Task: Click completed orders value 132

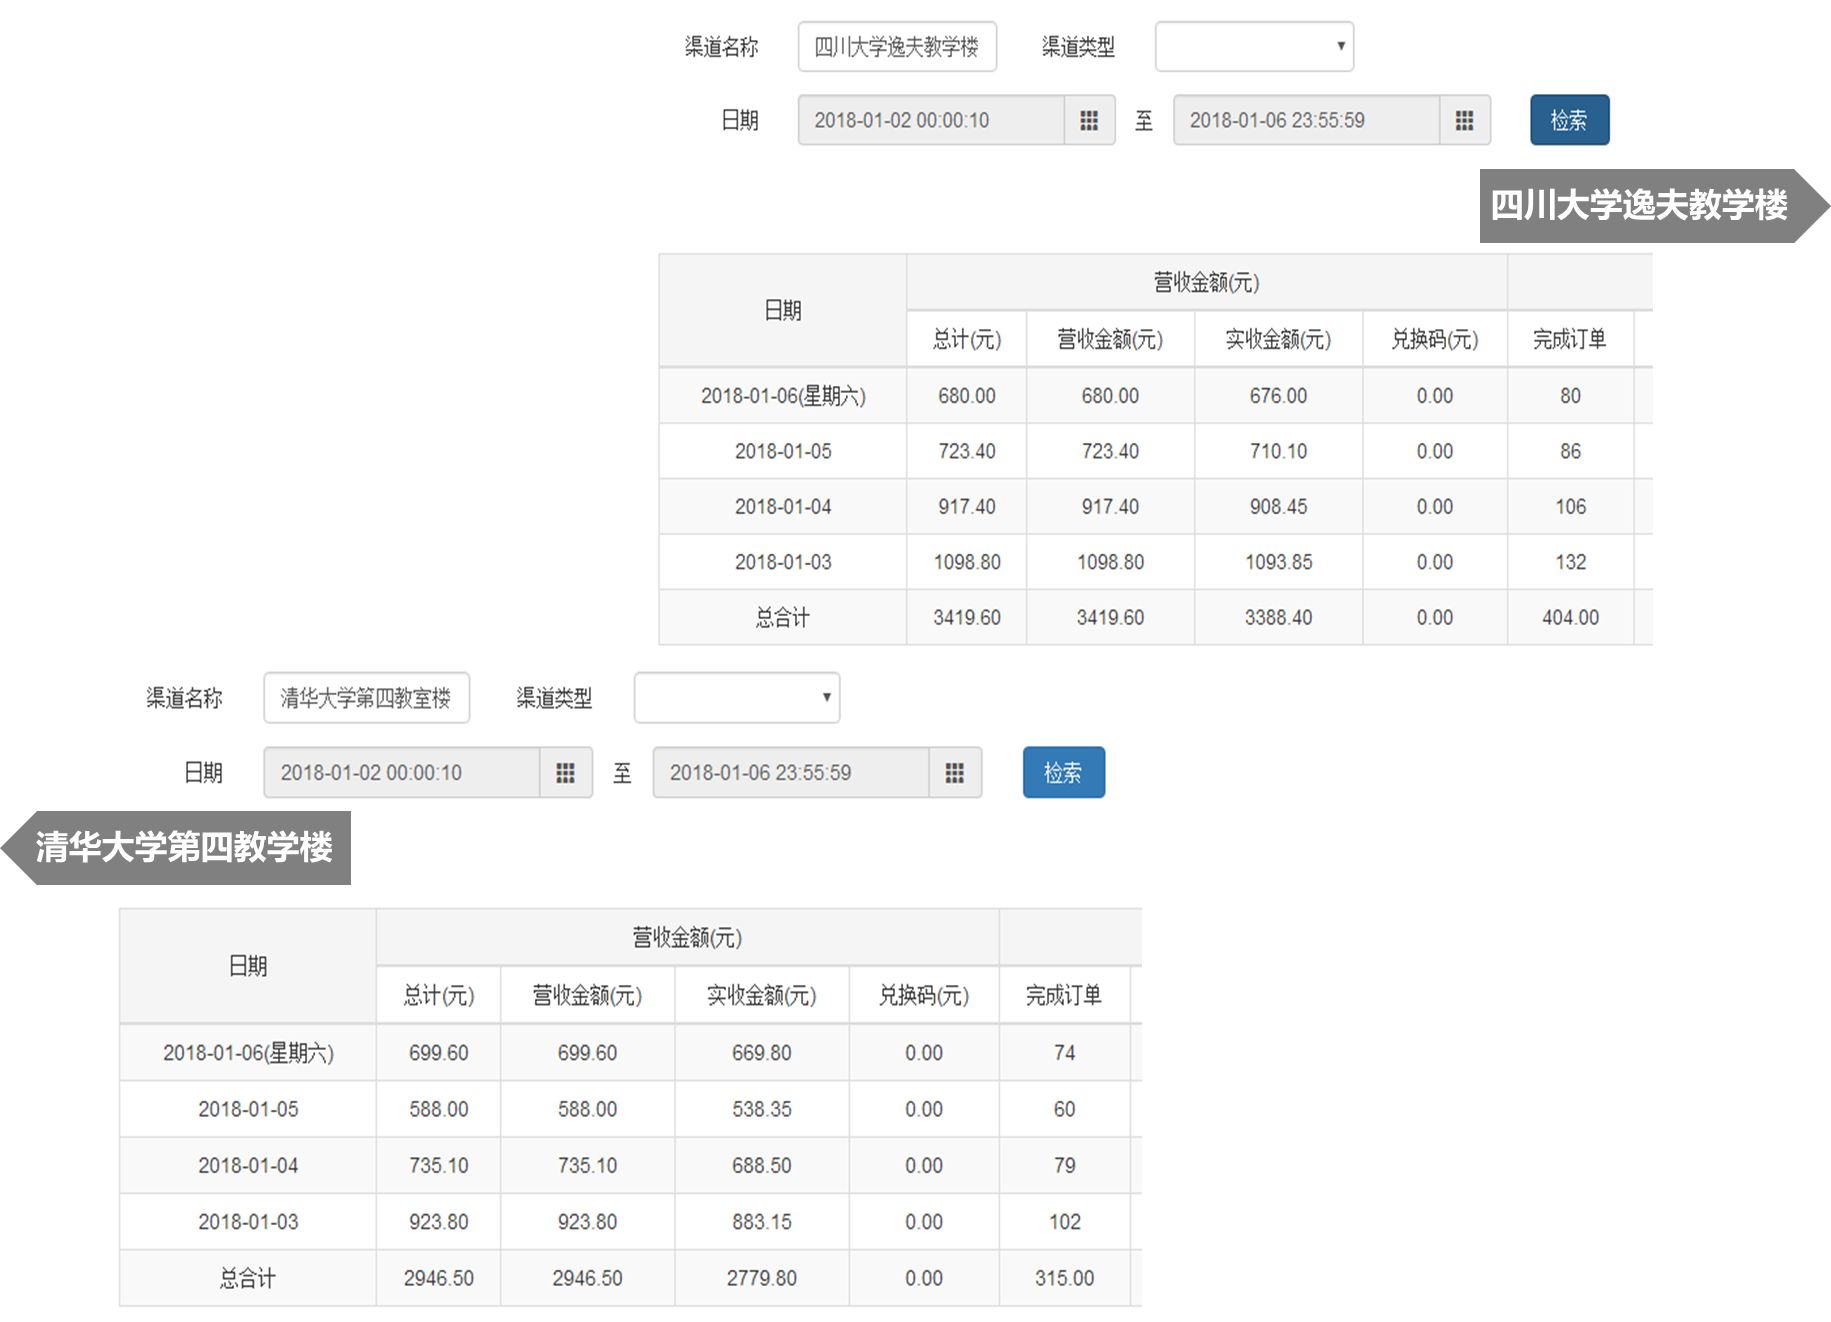Action: pyautogui.click(x=1570, y=562)
